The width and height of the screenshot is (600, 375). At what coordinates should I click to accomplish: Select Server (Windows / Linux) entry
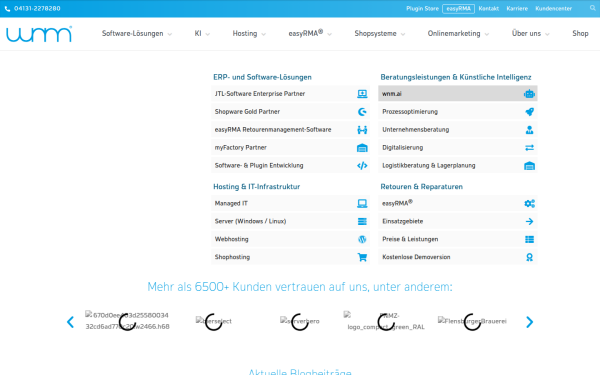tap(290, 222)
